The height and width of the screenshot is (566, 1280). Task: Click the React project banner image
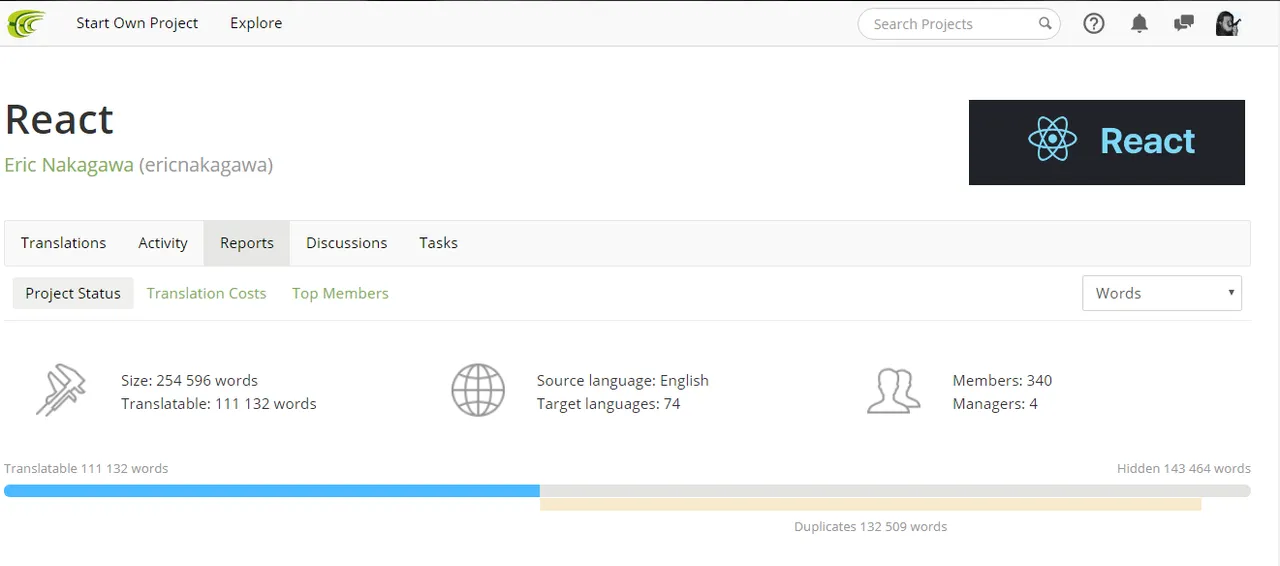[x=1107, y=142]
